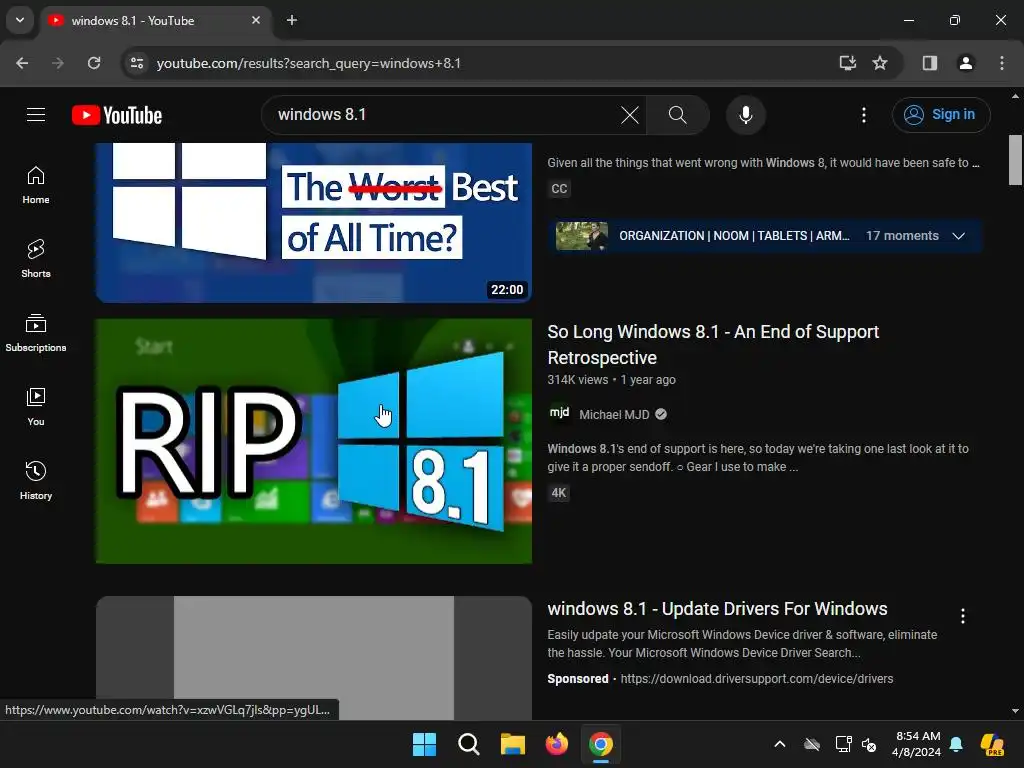
Task: Expand the 17 moments chevron
Action: pyautogui.click(x=959, y=236)
